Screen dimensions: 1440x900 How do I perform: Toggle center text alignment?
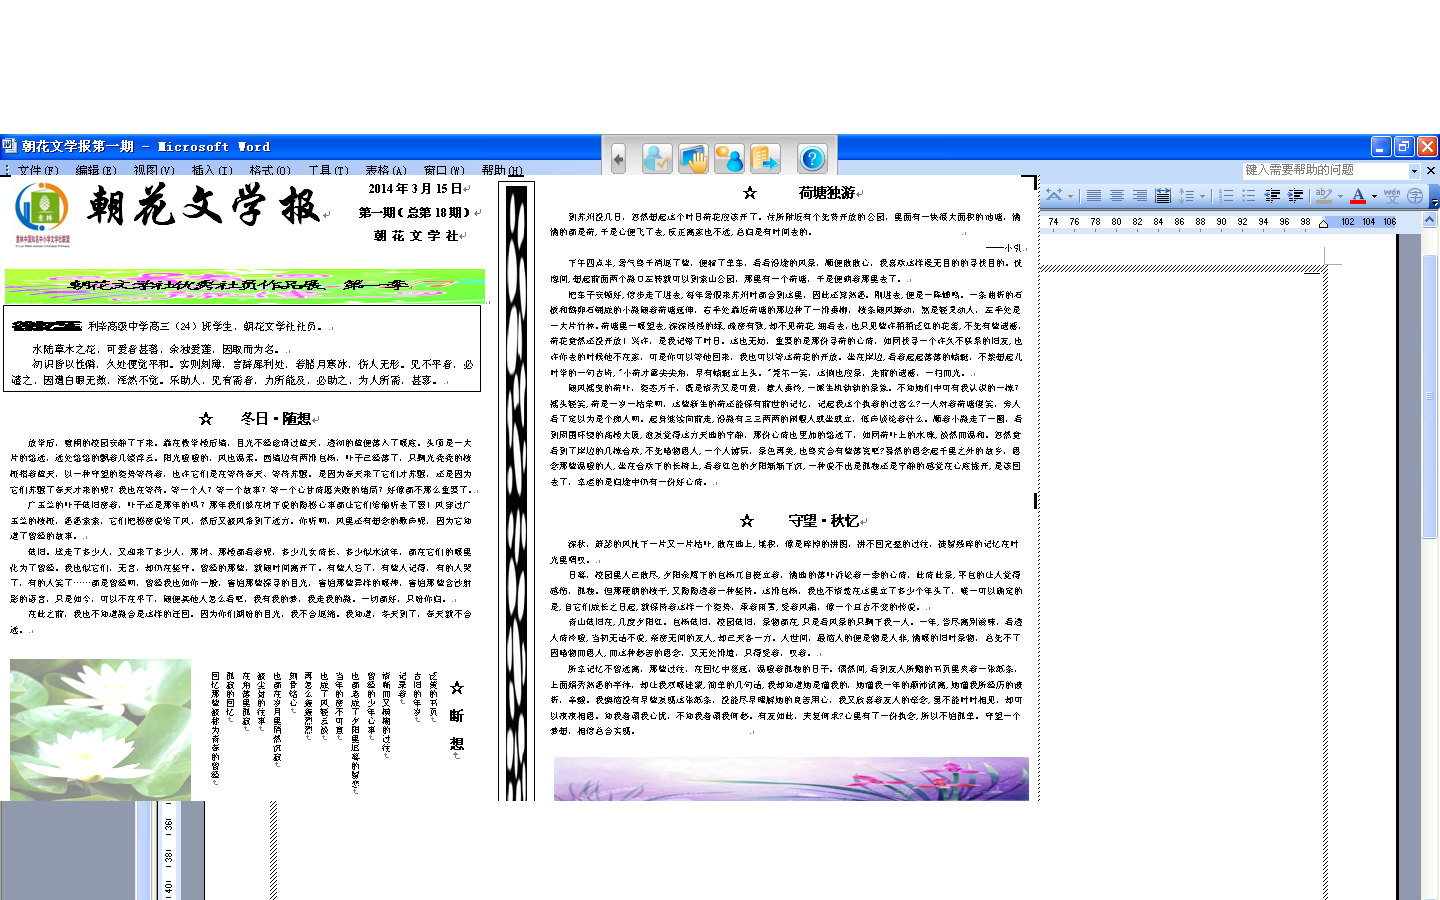[1117, 196]
